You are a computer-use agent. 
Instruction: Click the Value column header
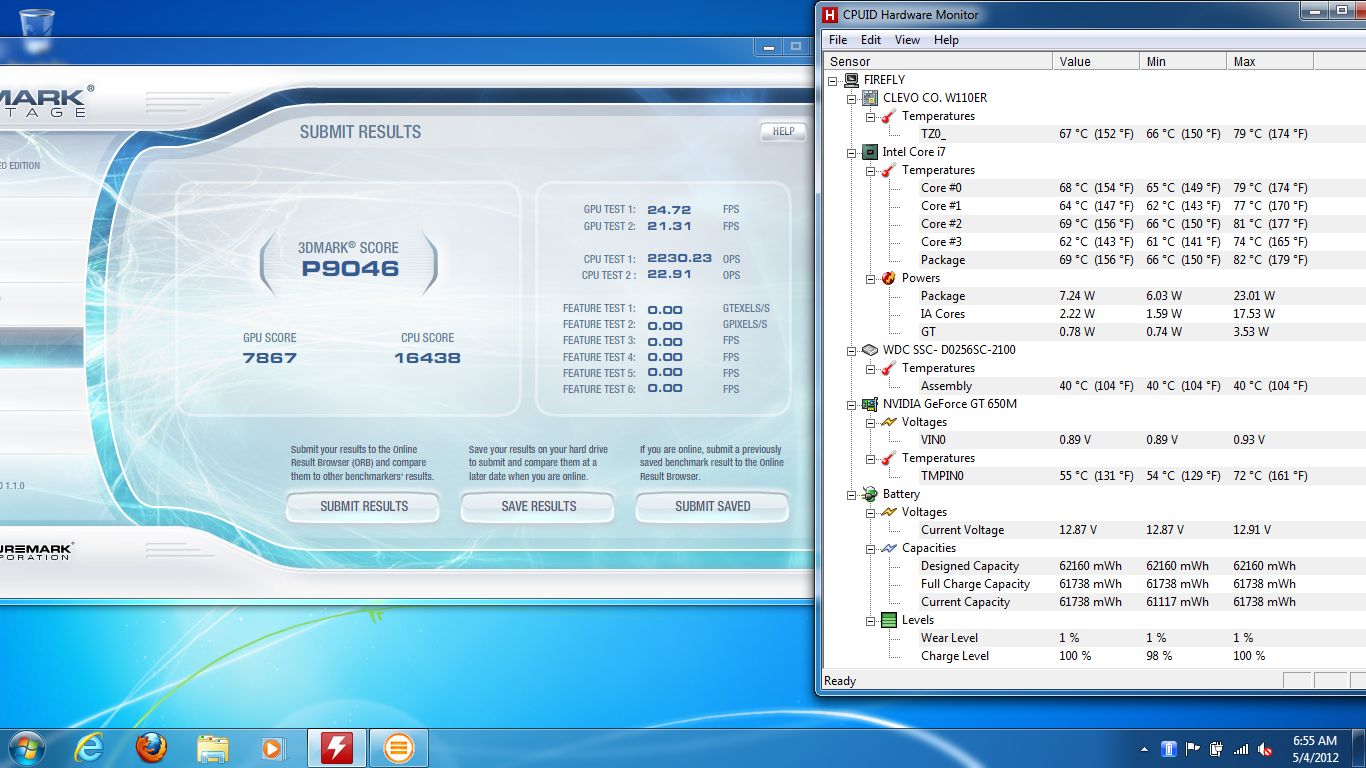click(x=1075, y=62)
